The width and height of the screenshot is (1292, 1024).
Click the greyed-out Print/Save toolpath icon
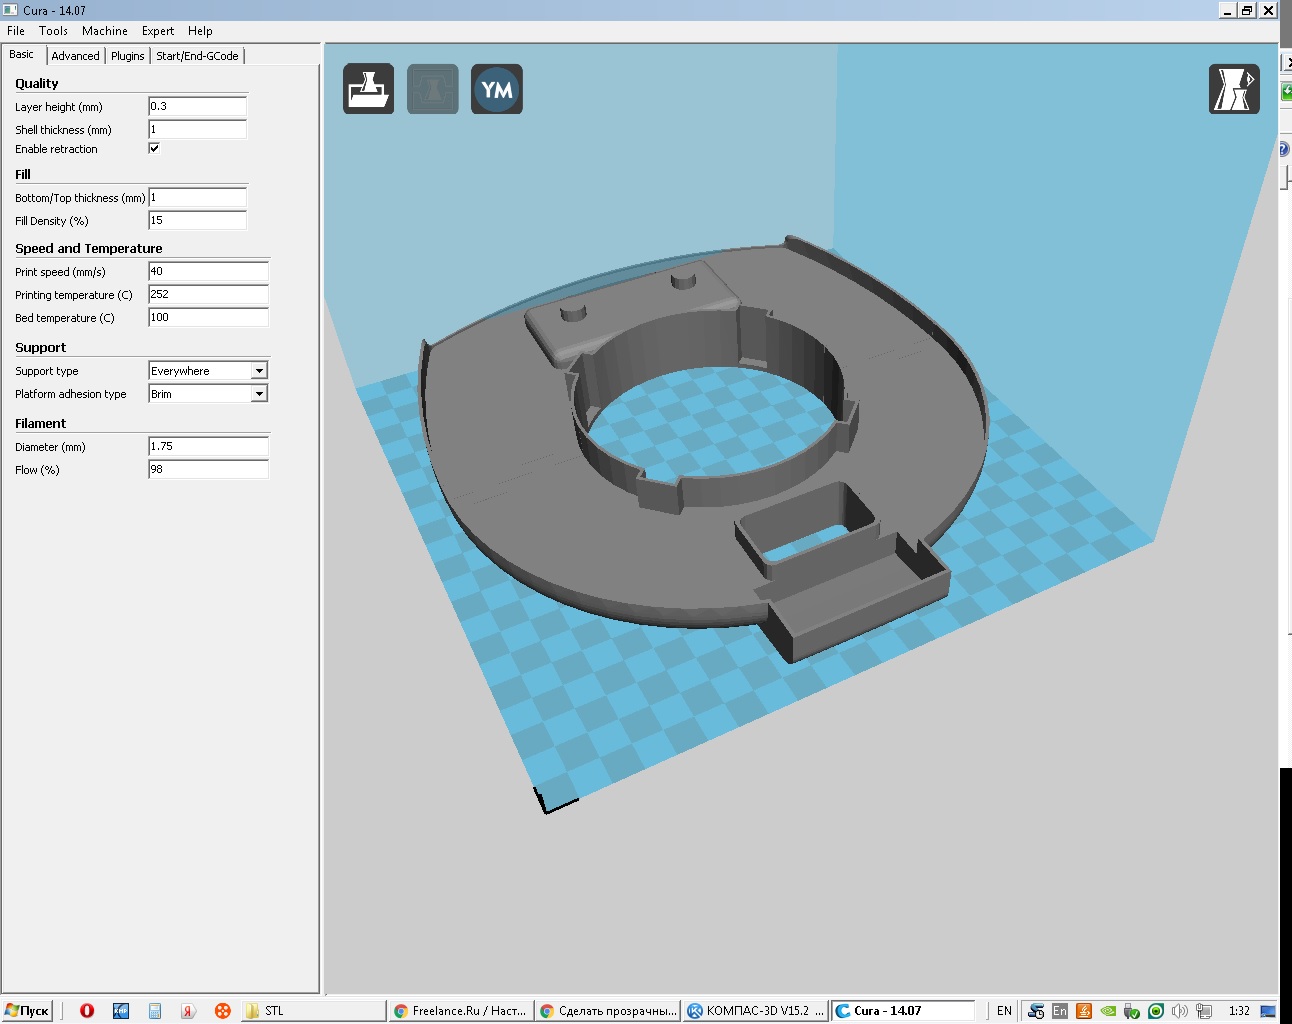(432, 89)
